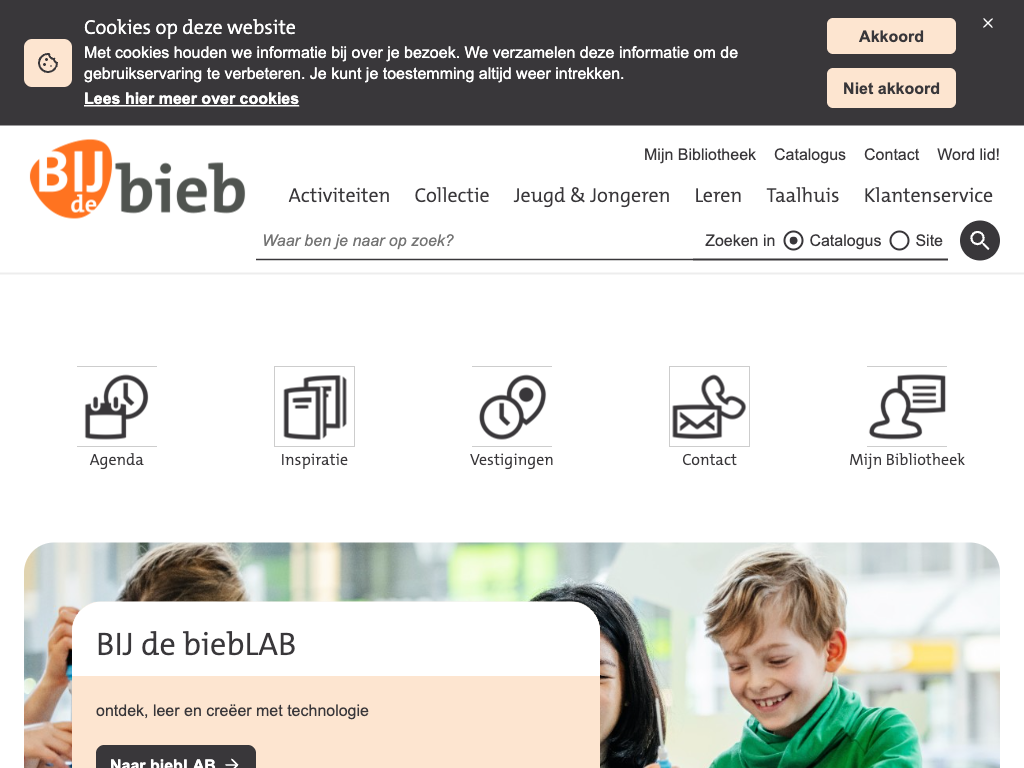Click the magnifying glass search button
The width and height of the screenshot is (1024, 768).
click(980, 240)
